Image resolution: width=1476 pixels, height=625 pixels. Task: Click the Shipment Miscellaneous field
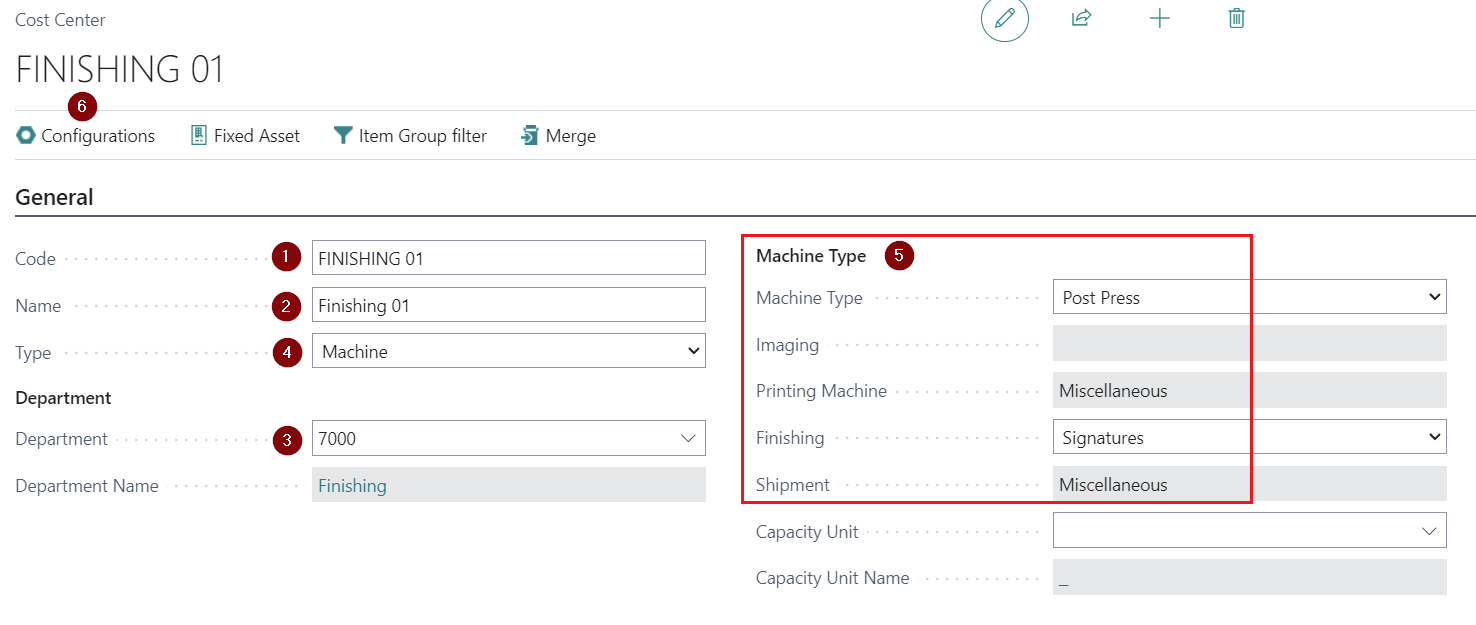click(x=1250, y=484)
